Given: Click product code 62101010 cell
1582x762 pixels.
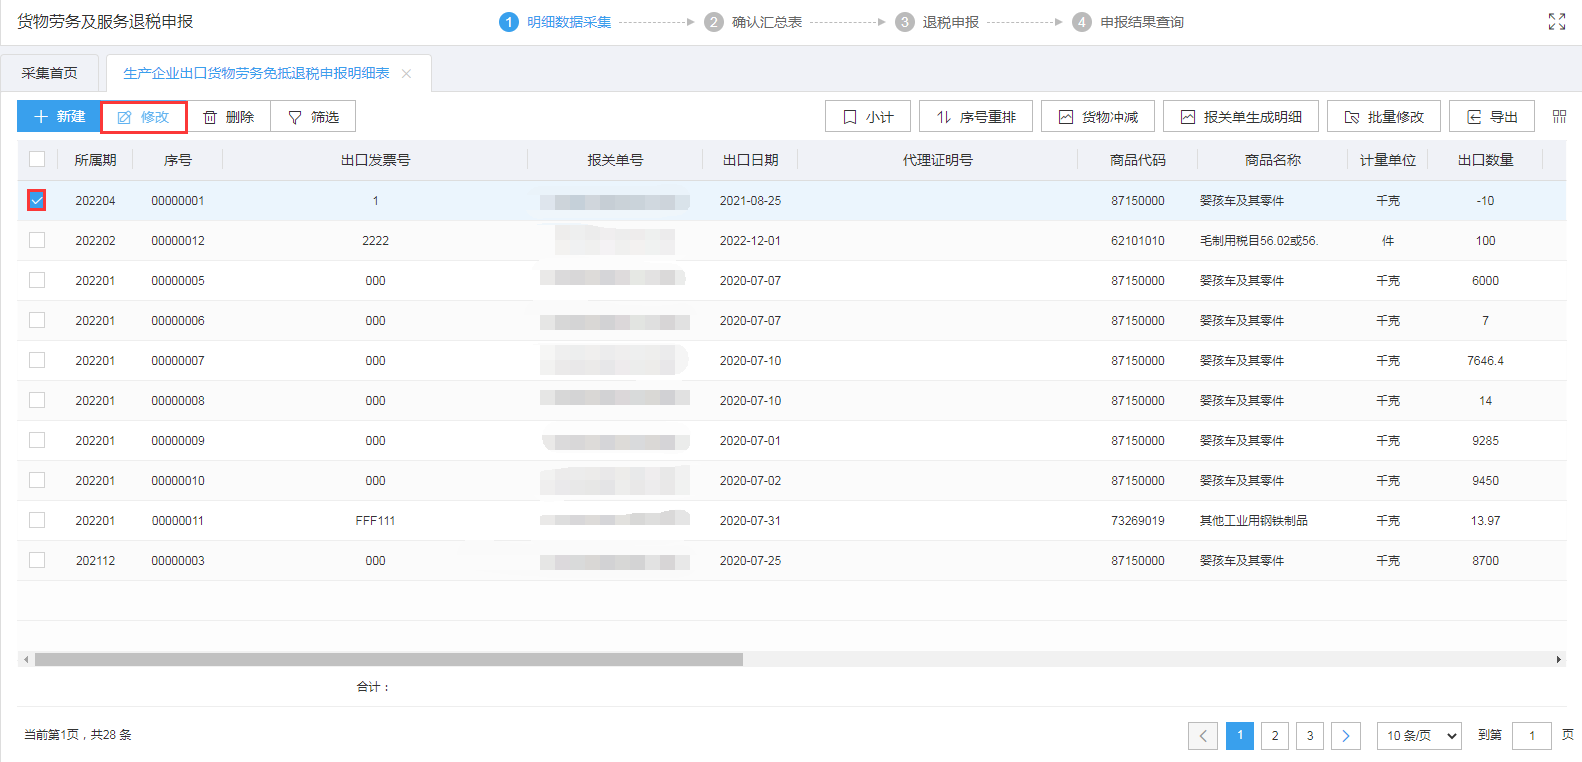Looking at the screenshot, I should (1138, 241).
